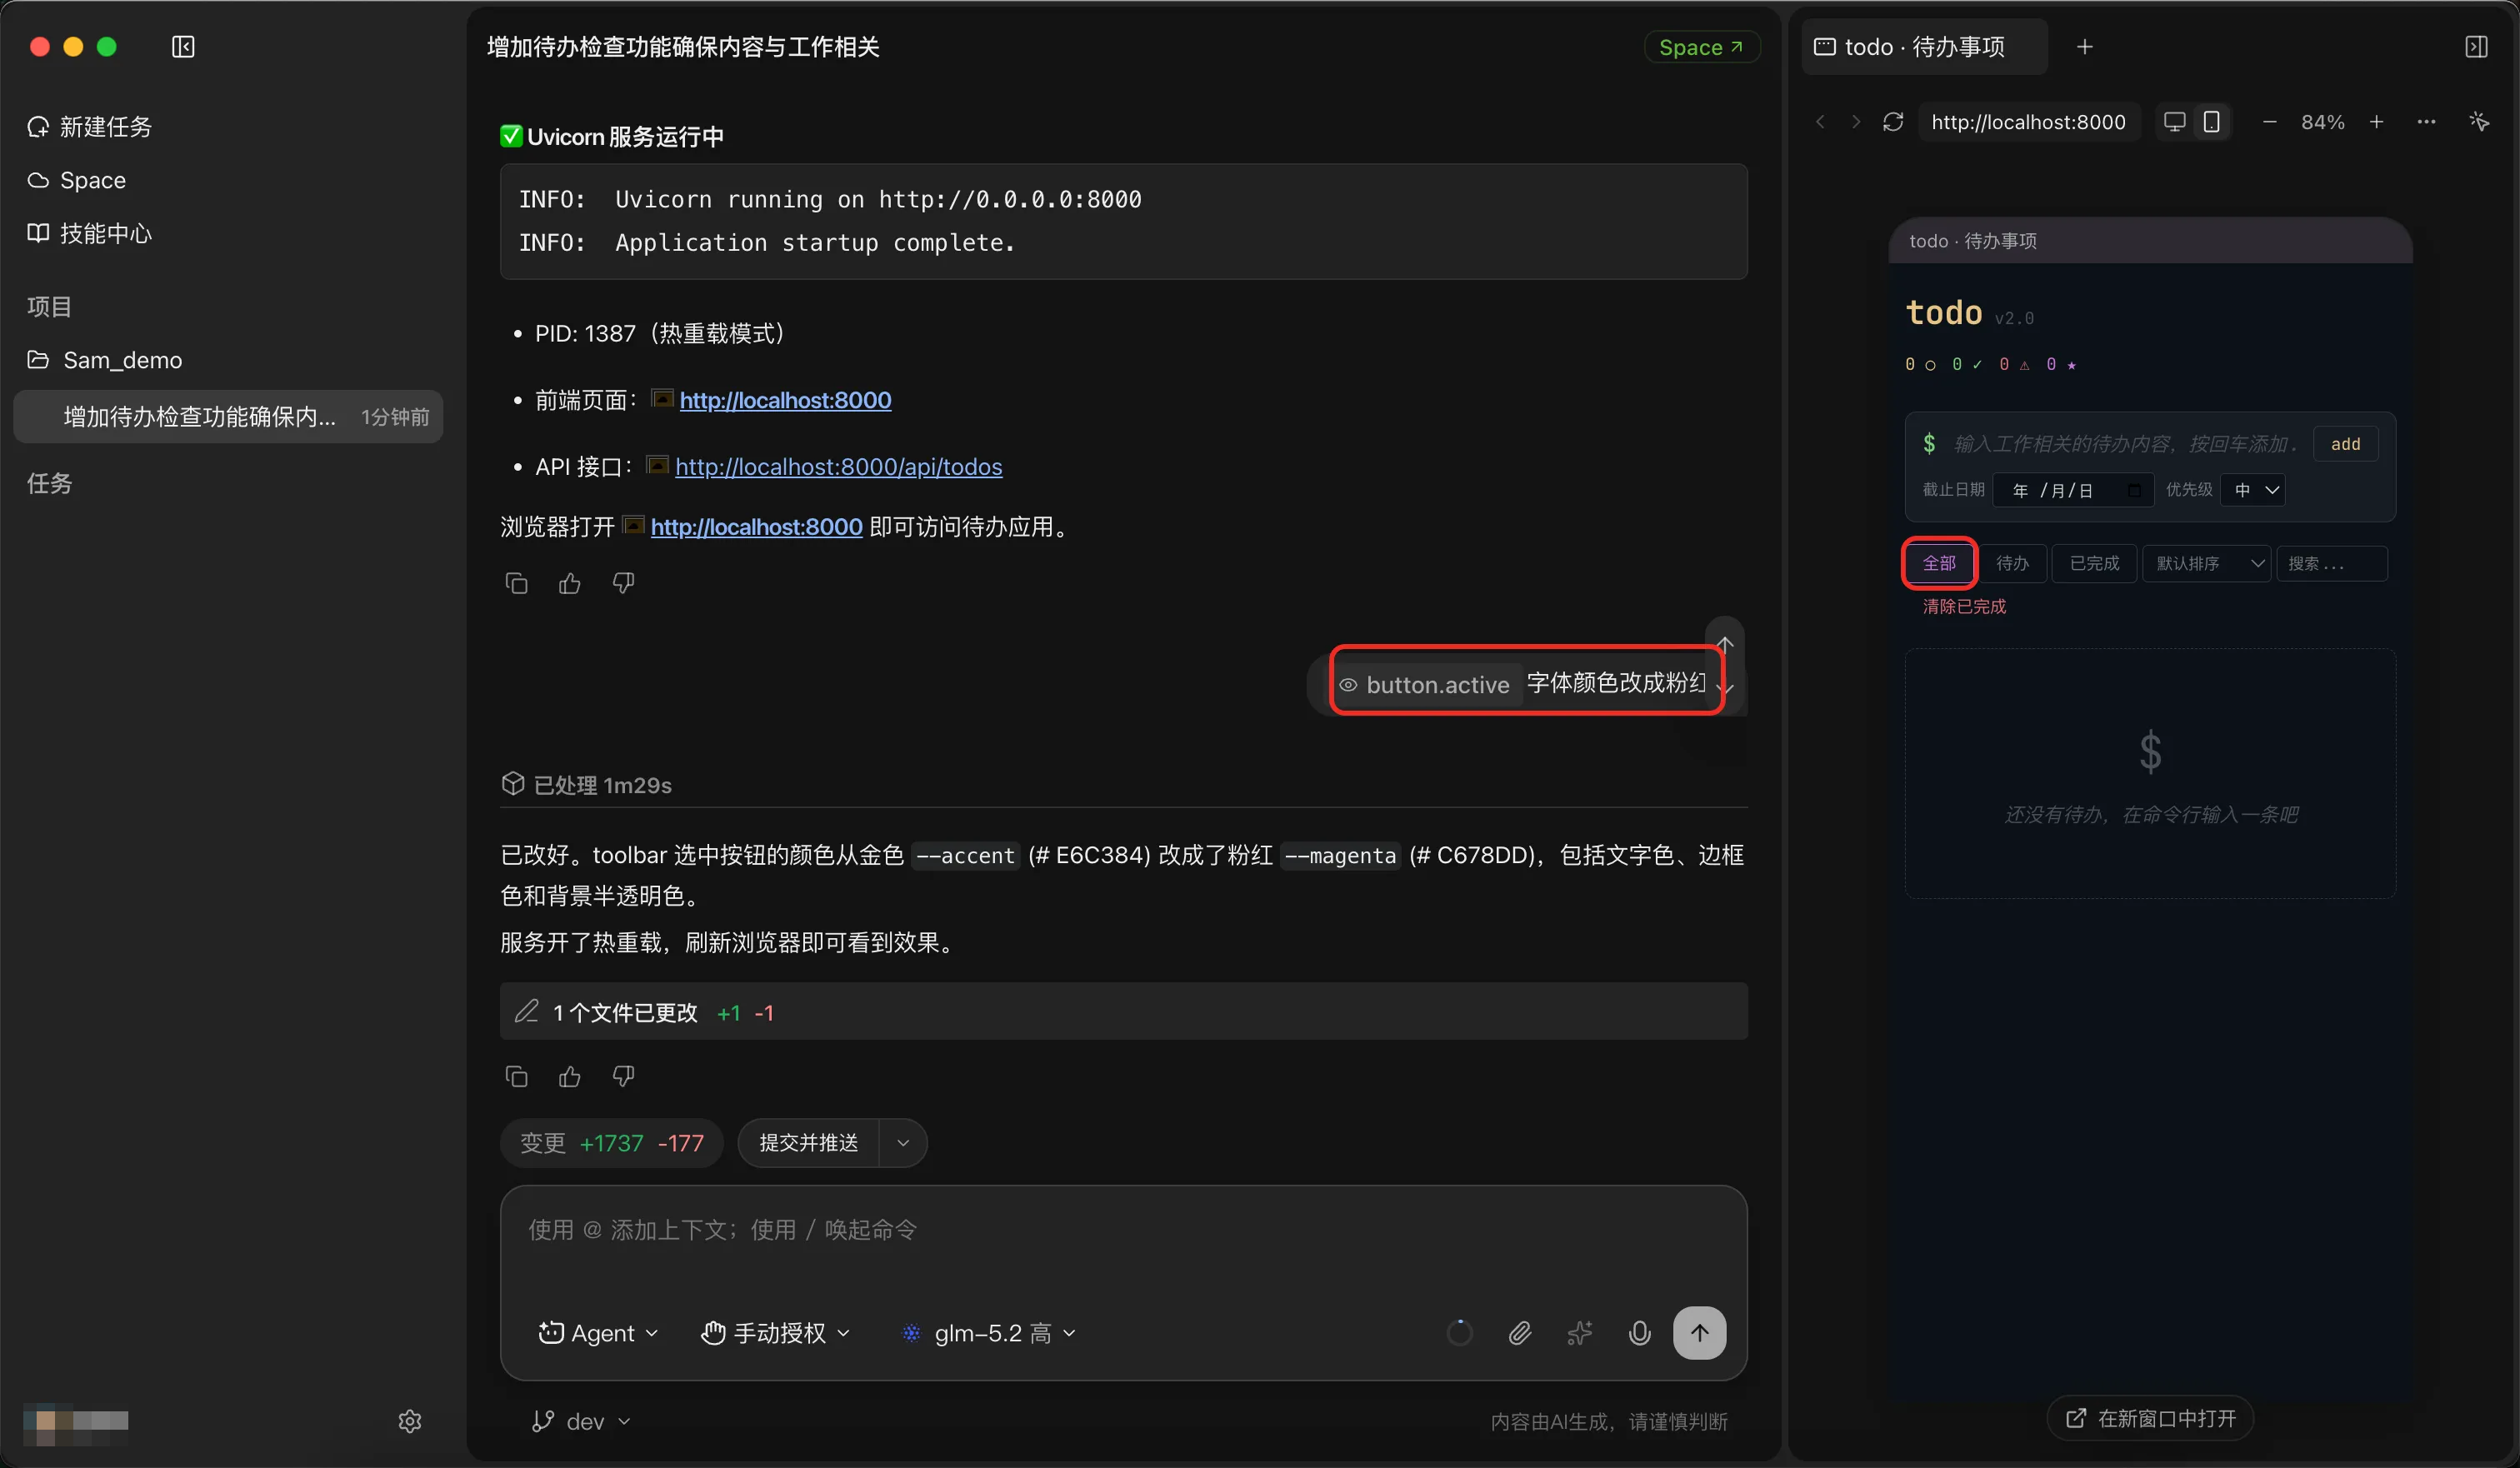
Task: Click the sparkle prompt enhance icon
Action: click(x=1580, y=1333)
